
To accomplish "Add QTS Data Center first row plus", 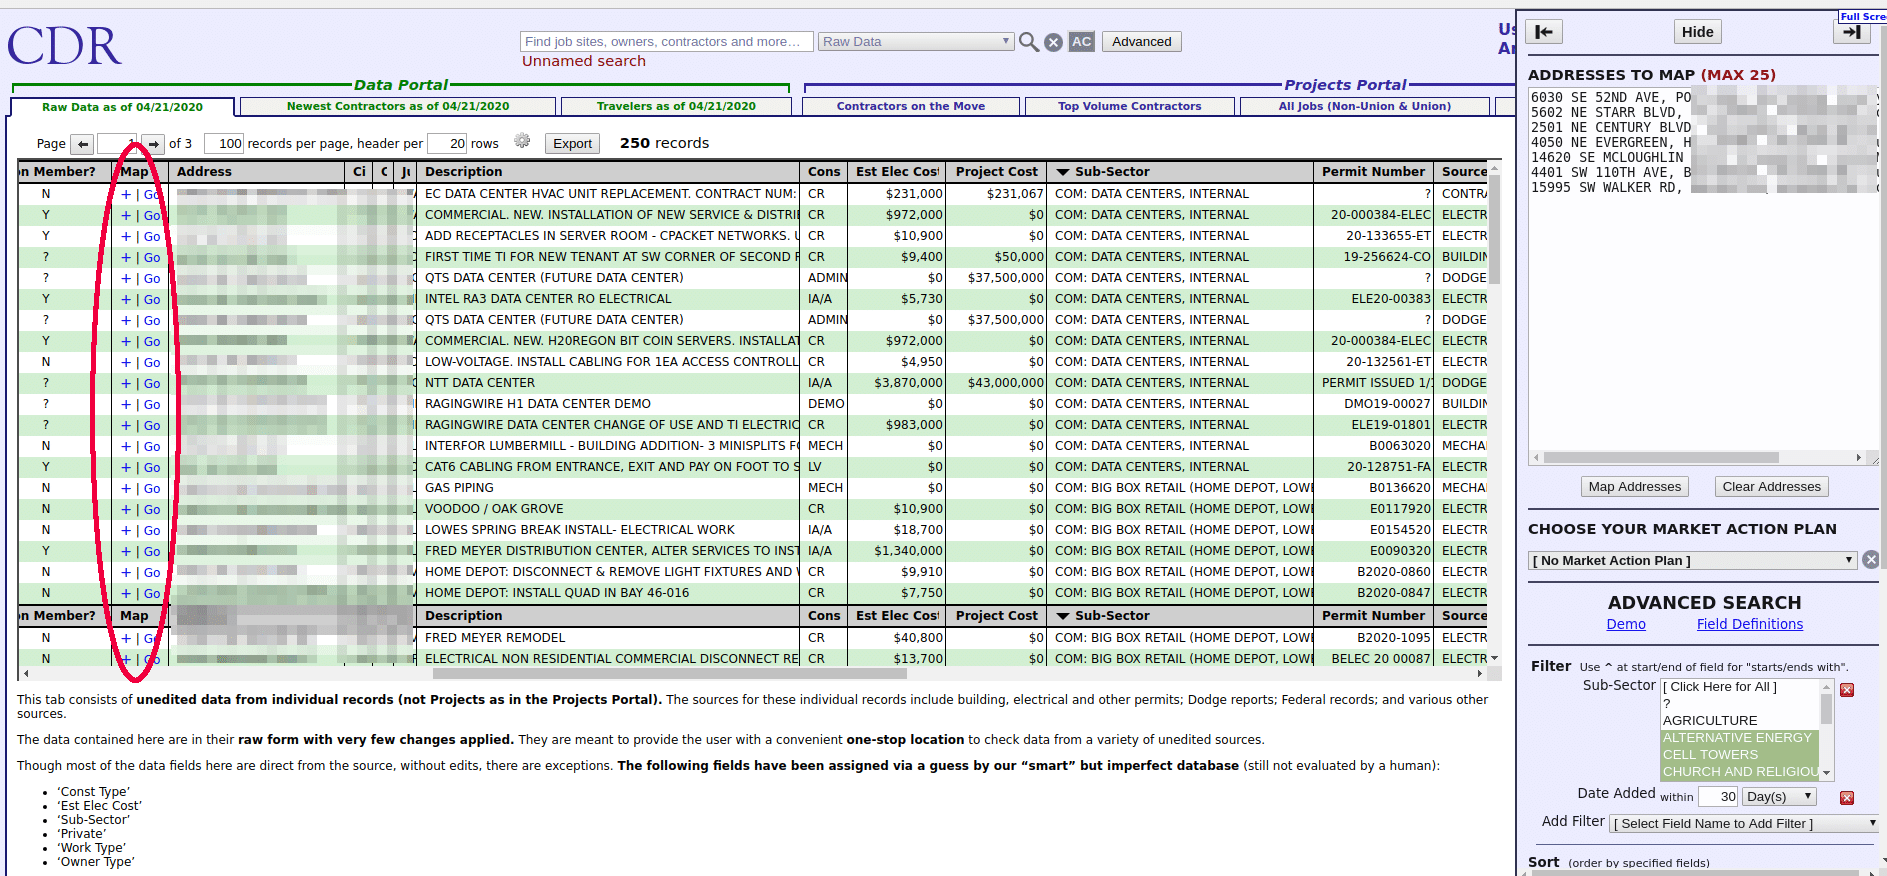I will (x=126, y=278).
